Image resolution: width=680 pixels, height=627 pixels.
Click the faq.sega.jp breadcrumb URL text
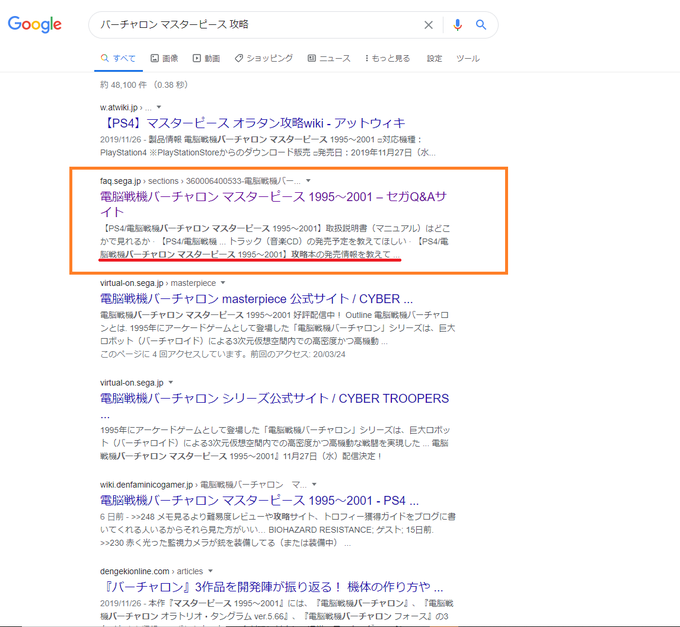click(x=200, y=181)
